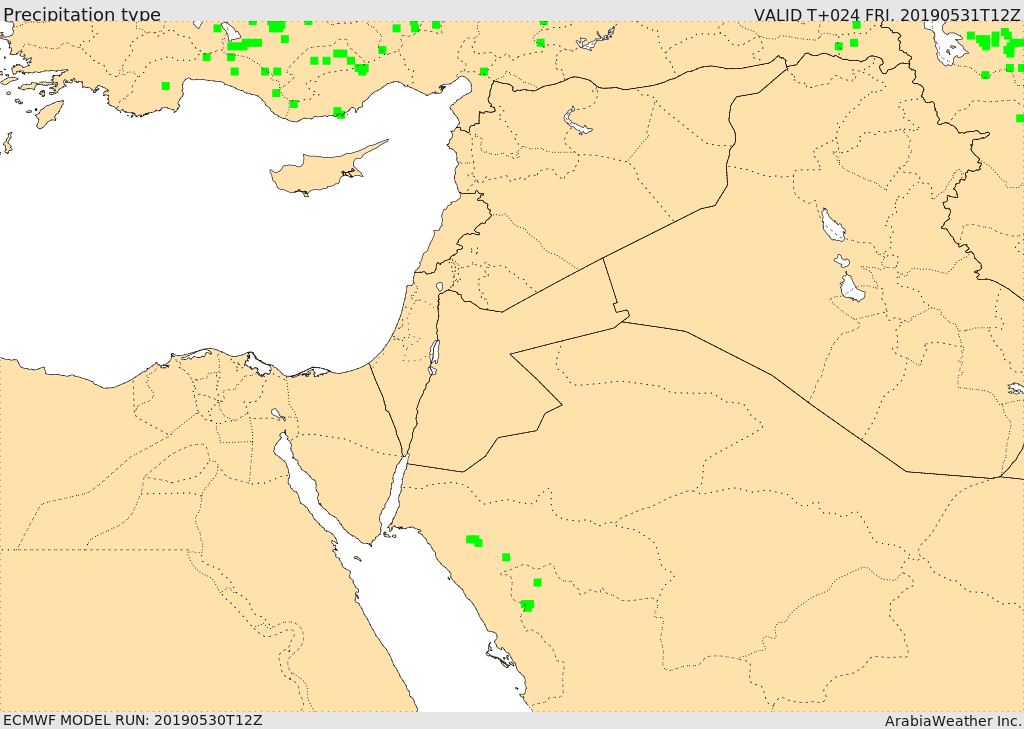The image size is (1024, 729).
Task: Click the 'ECMWF MODEL RUN: 20190530T12Z' footer text
Action: [133, 720]
